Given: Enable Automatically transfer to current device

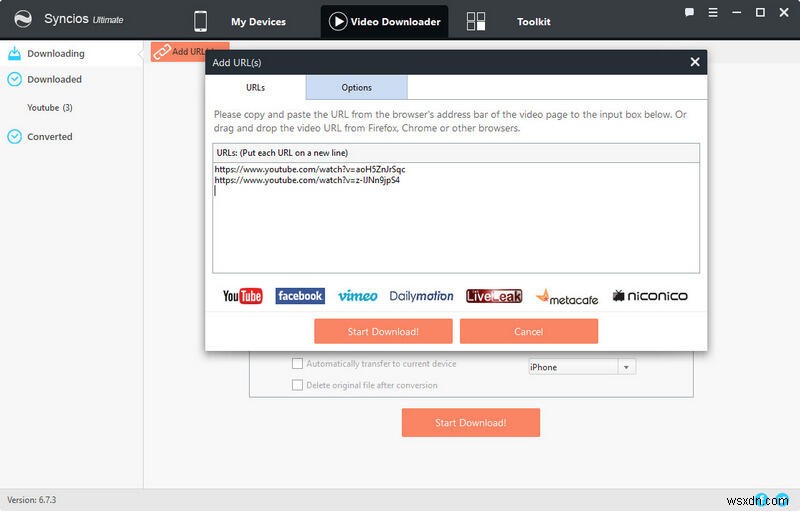Looking at the screenshot, I should [x=297, y=364].
